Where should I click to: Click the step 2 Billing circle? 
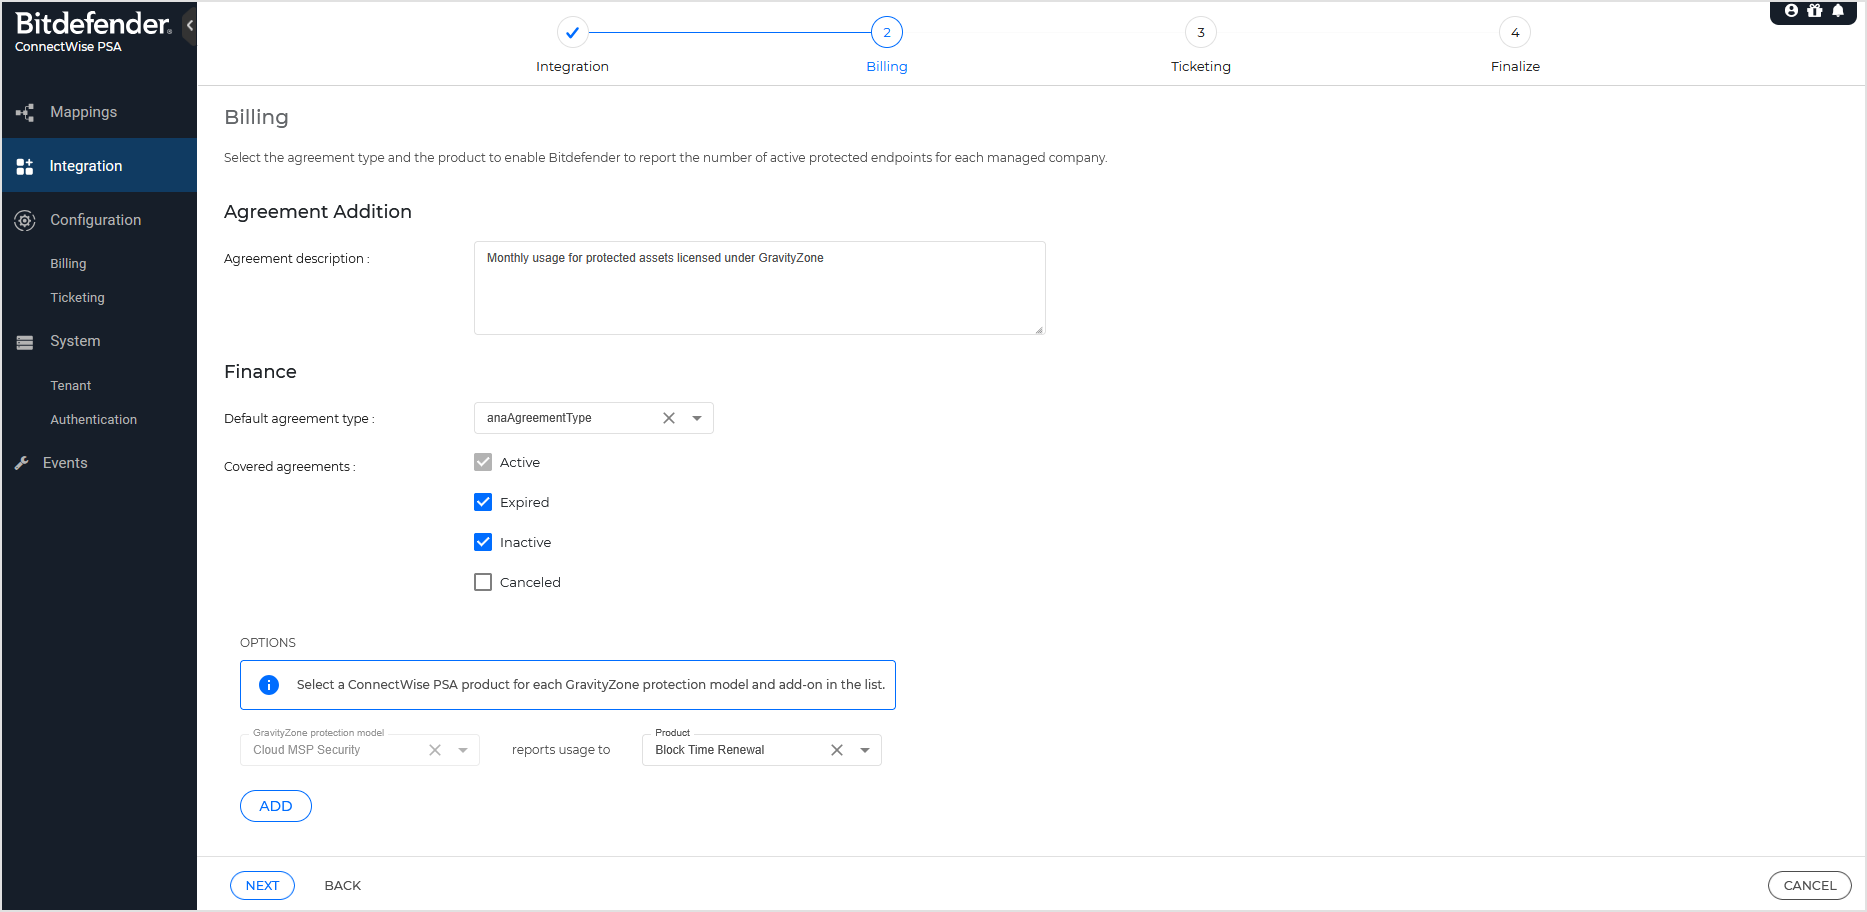[887, 32]
